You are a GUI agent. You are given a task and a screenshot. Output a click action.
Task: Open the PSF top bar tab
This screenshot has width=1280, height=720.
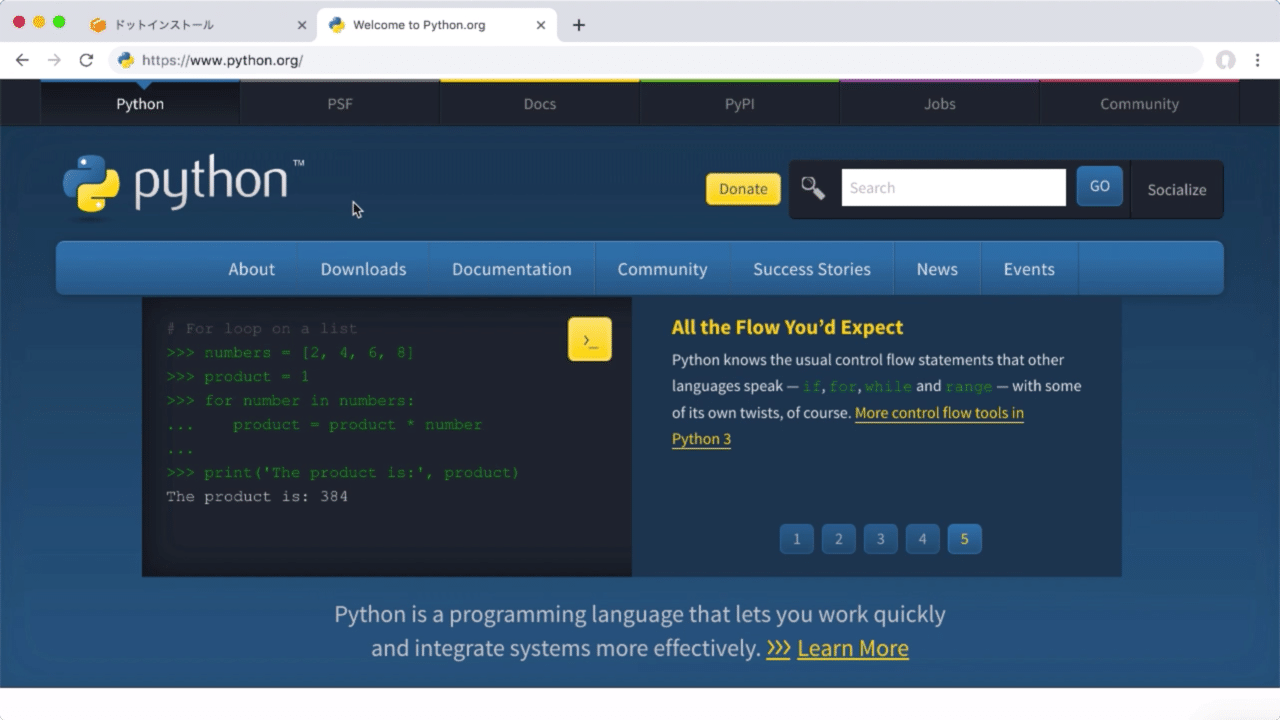coord(340,104)
